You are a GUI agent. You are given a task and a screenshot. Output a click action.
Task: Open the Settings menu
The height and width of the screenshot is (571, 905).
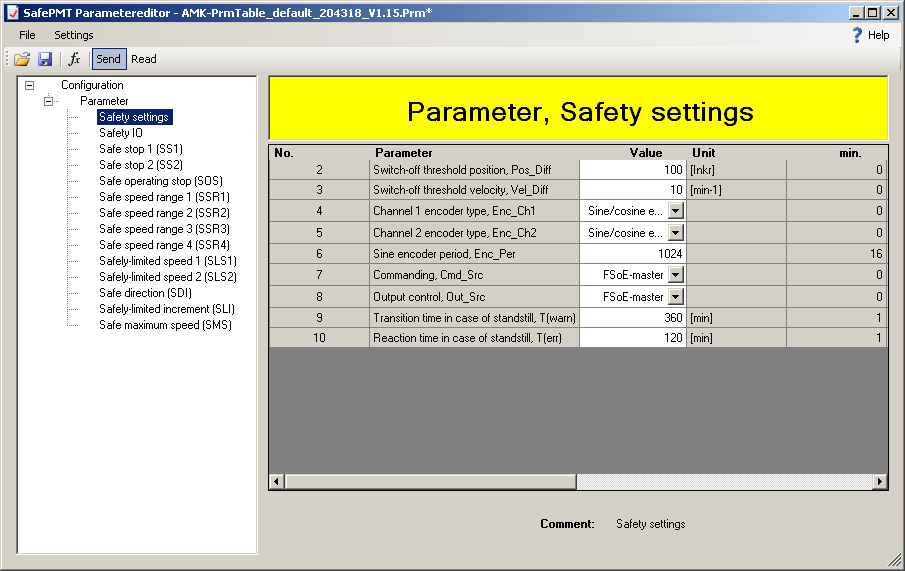point(74,35)
